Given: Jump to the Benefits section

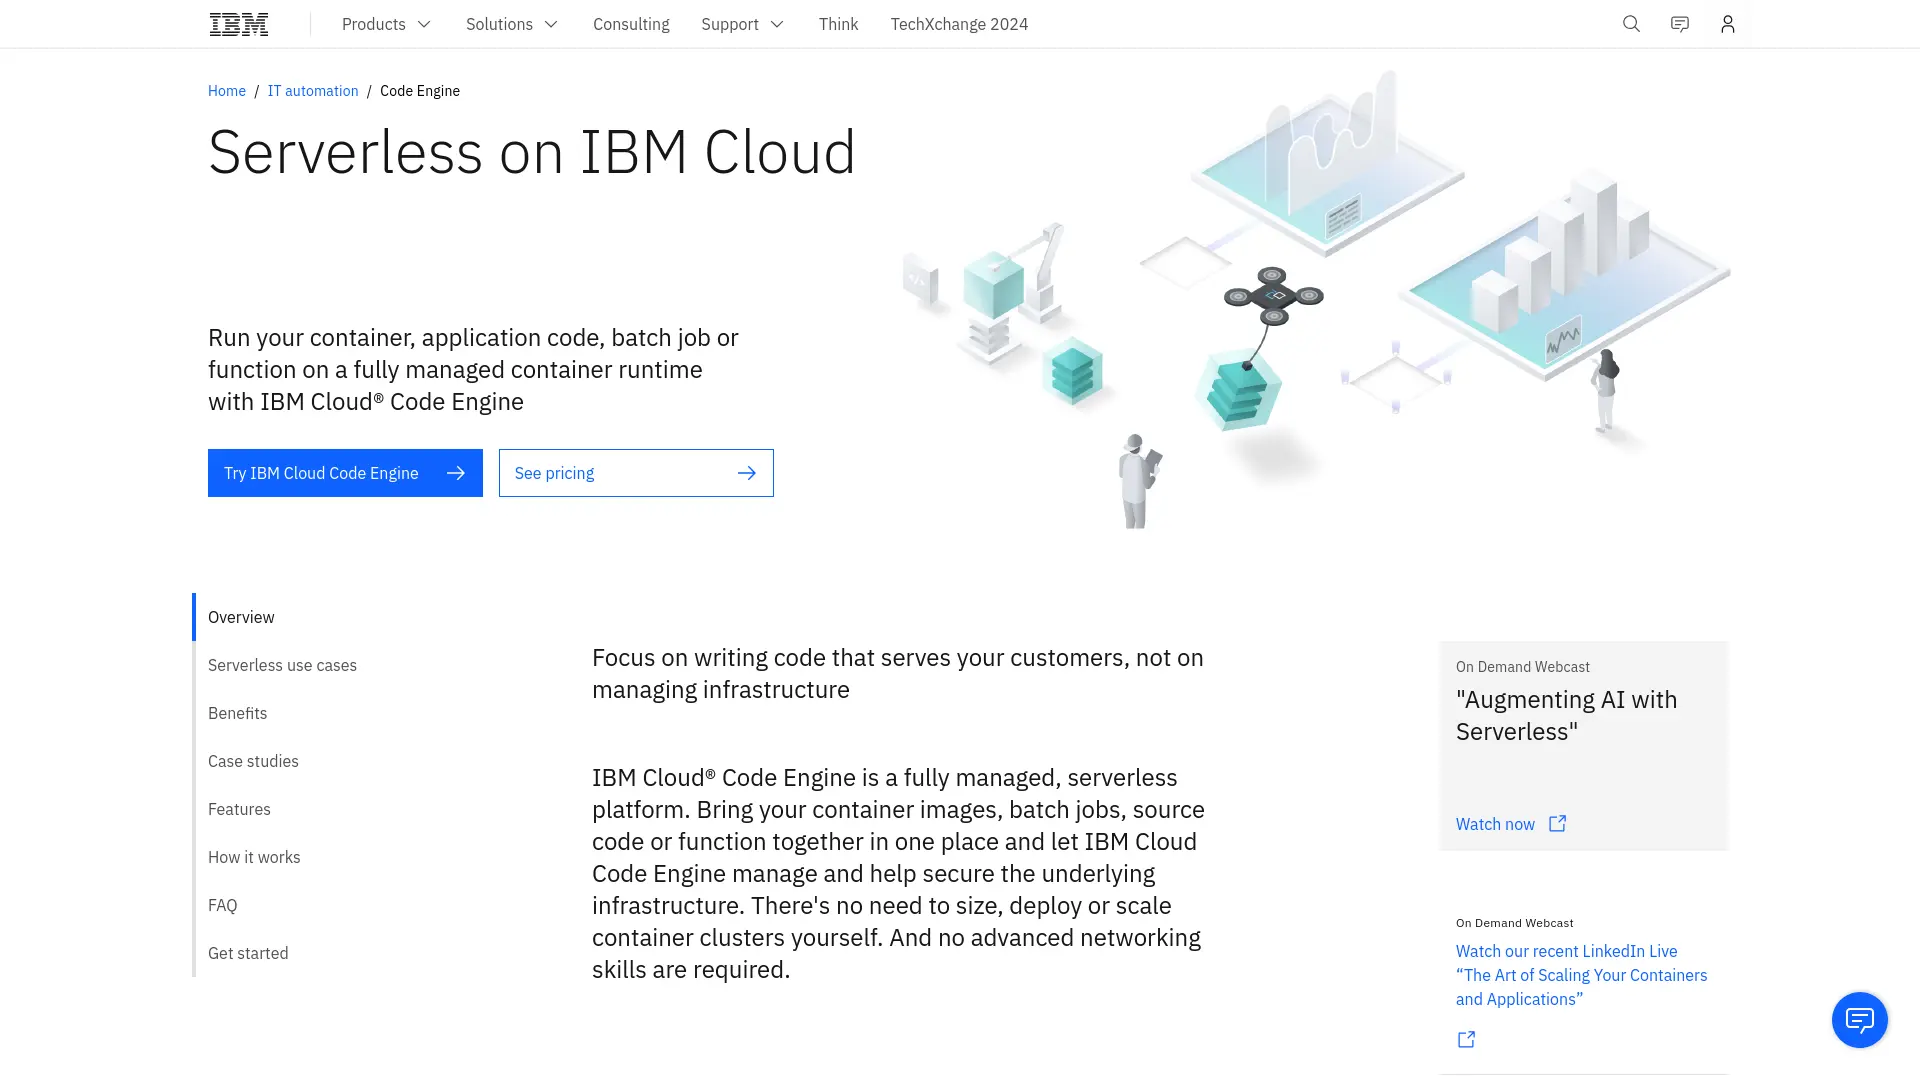Looking at the screenshot, I should 237,713.
